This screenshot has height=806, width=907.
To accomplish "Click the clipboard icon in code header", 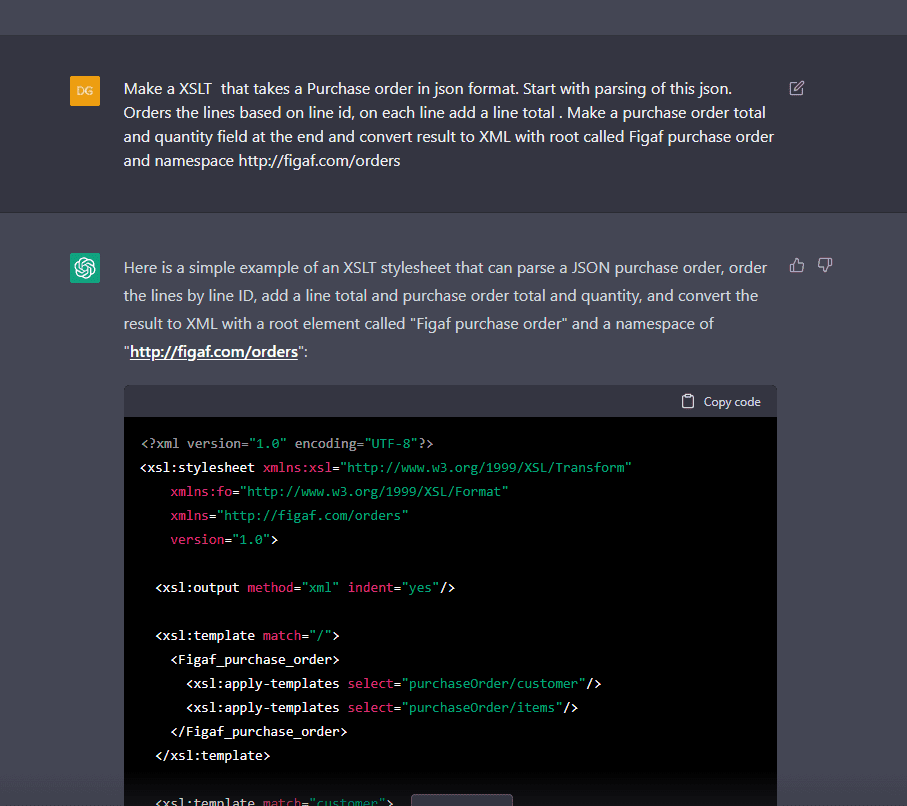I will [x=688, y=402].
